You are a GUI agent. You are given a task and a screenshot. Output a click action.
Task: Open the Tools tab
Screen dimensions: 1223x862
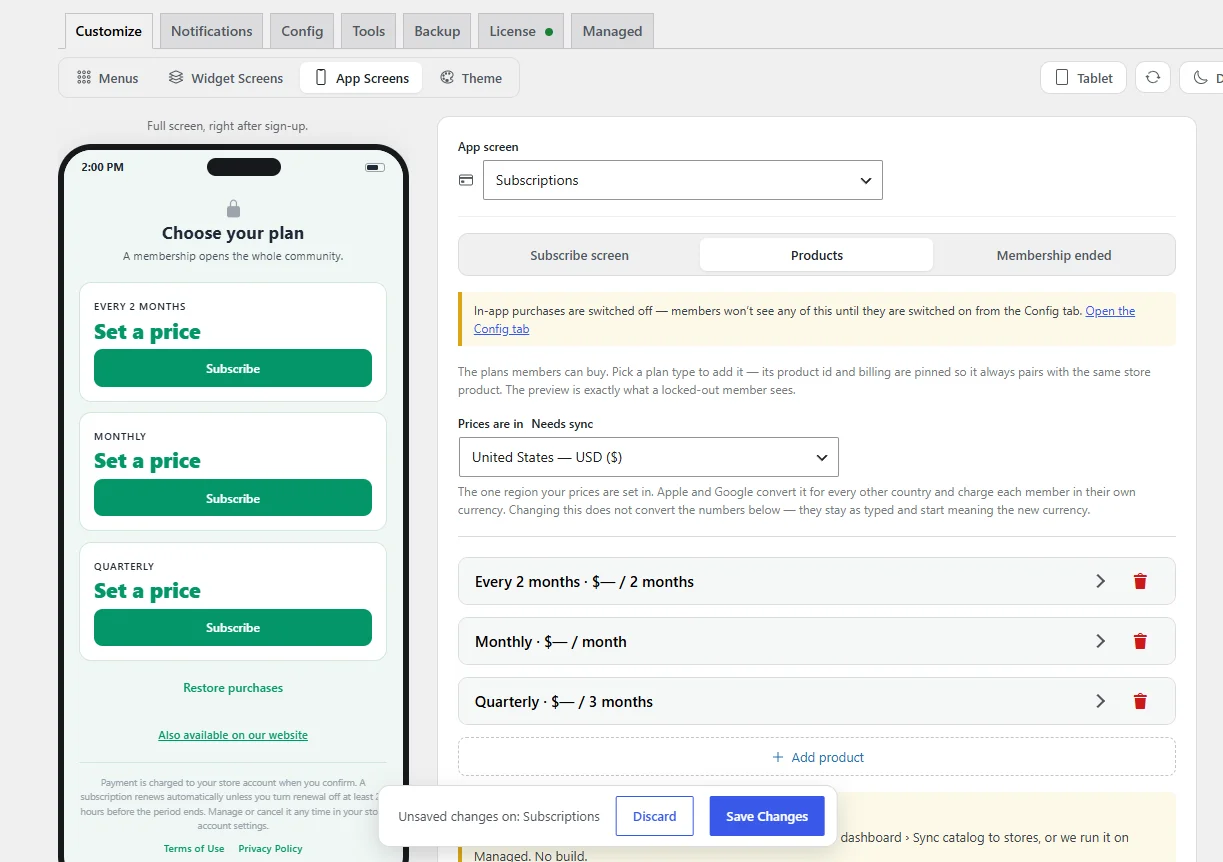click(369, 31)
